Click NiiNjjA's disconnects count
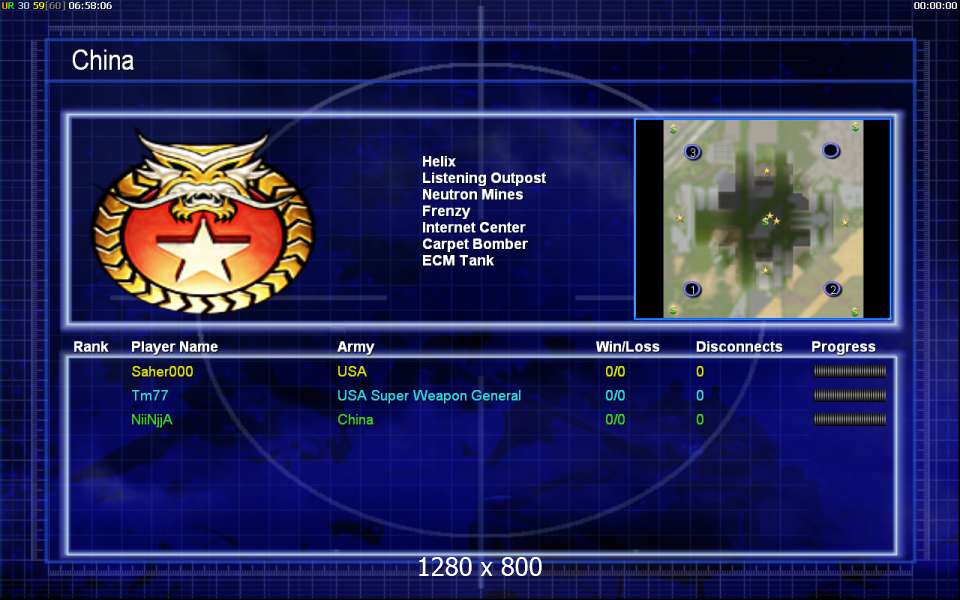960x600 pixels. [x=700, y=419]
